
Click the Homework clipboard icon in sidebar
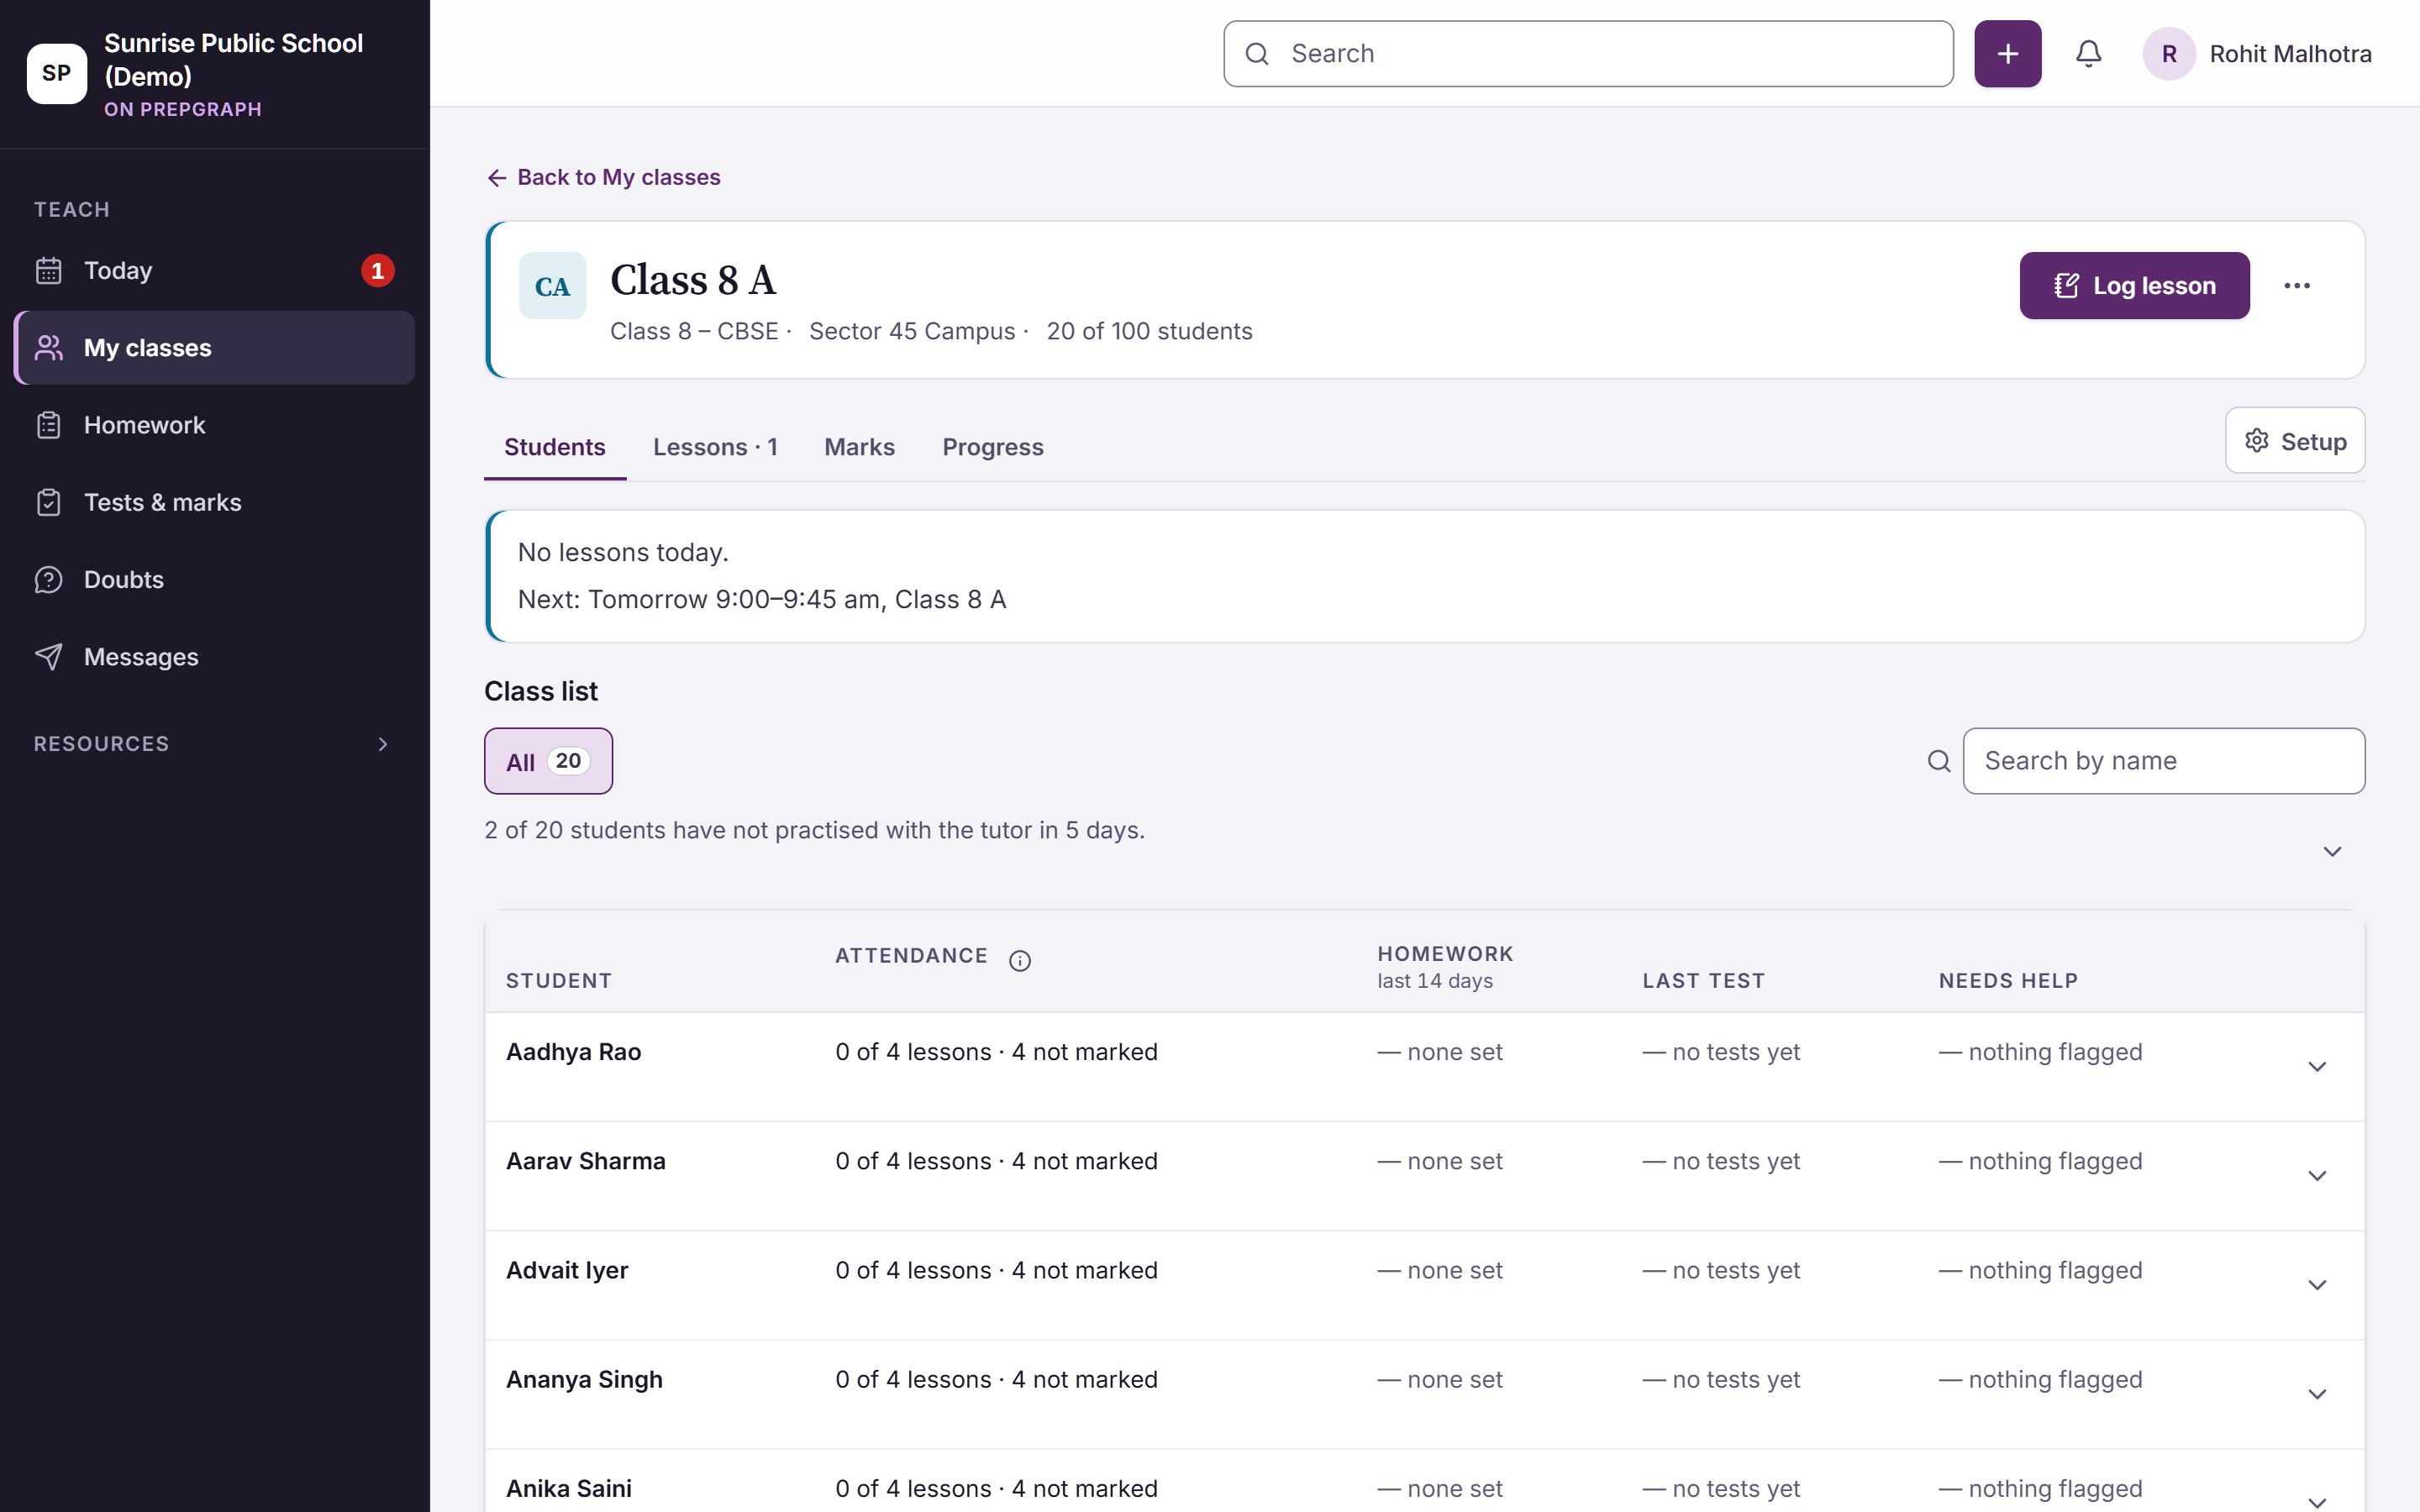pos(49,425)
